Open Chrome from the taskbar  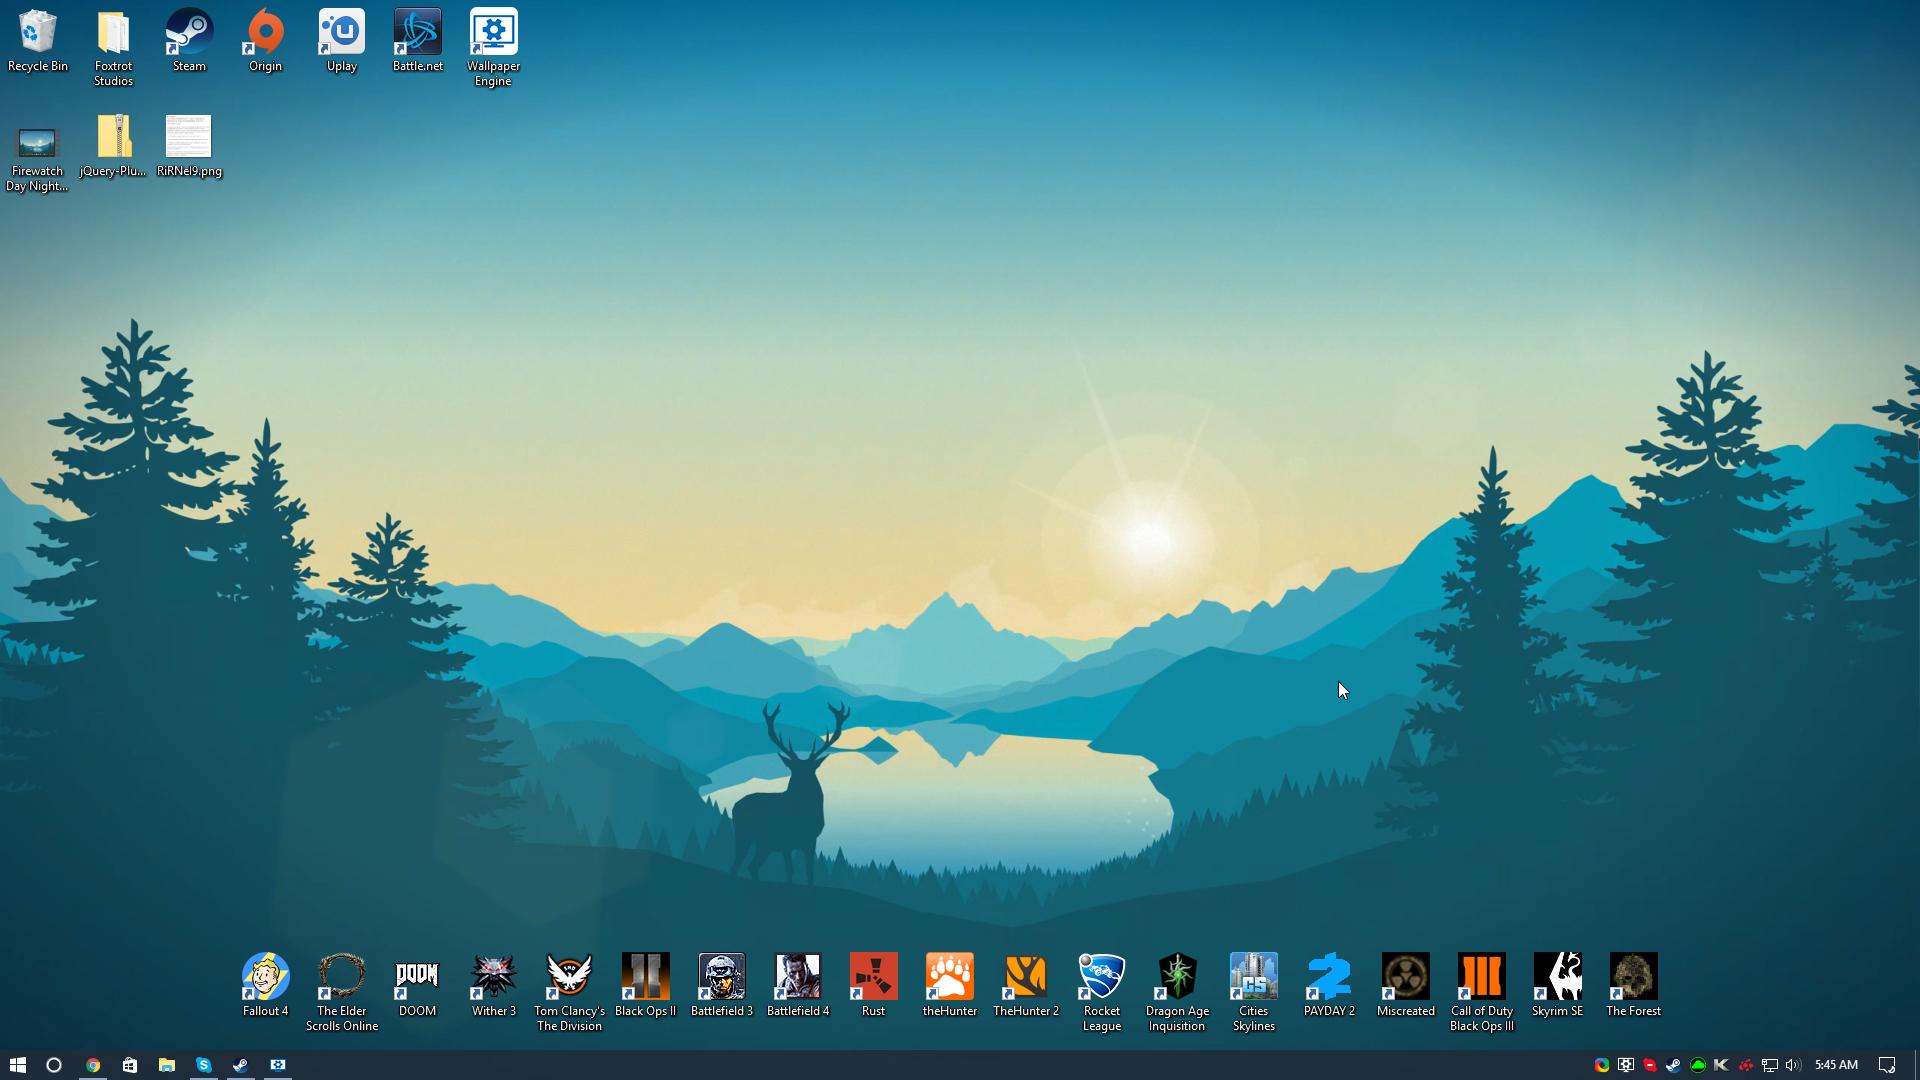(93, 1065)
